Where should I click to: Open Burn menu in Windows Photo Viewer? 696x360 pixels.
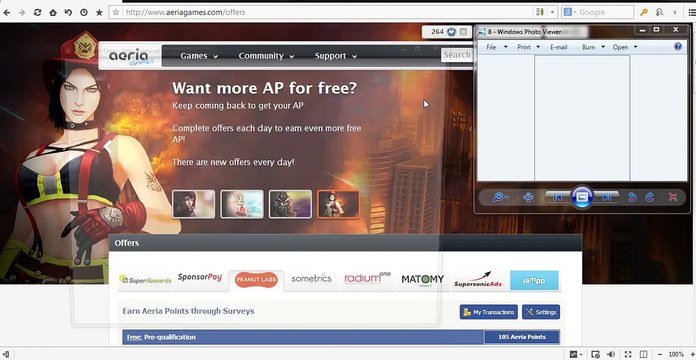[x=593, y=47]
